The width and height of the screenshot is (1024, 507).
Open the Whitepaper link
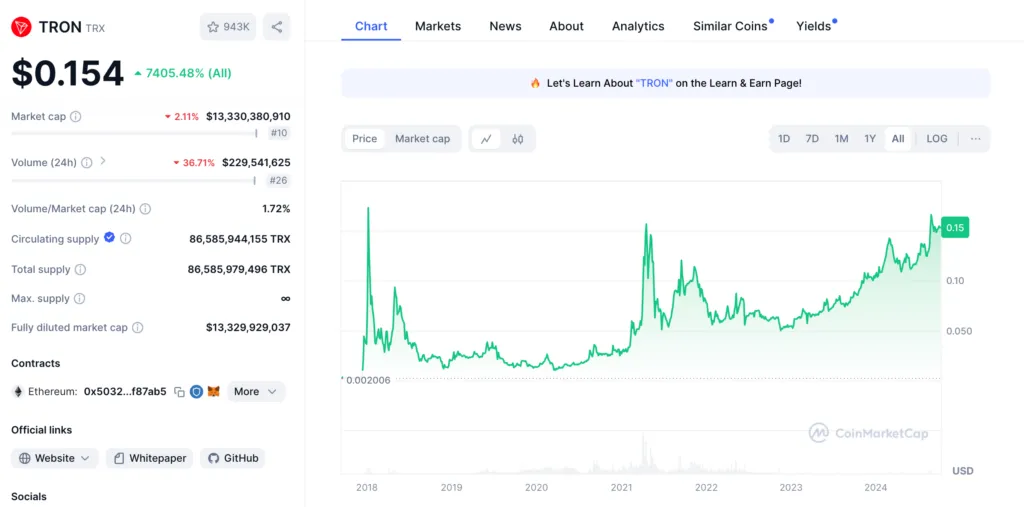click(x=150, y=459)
